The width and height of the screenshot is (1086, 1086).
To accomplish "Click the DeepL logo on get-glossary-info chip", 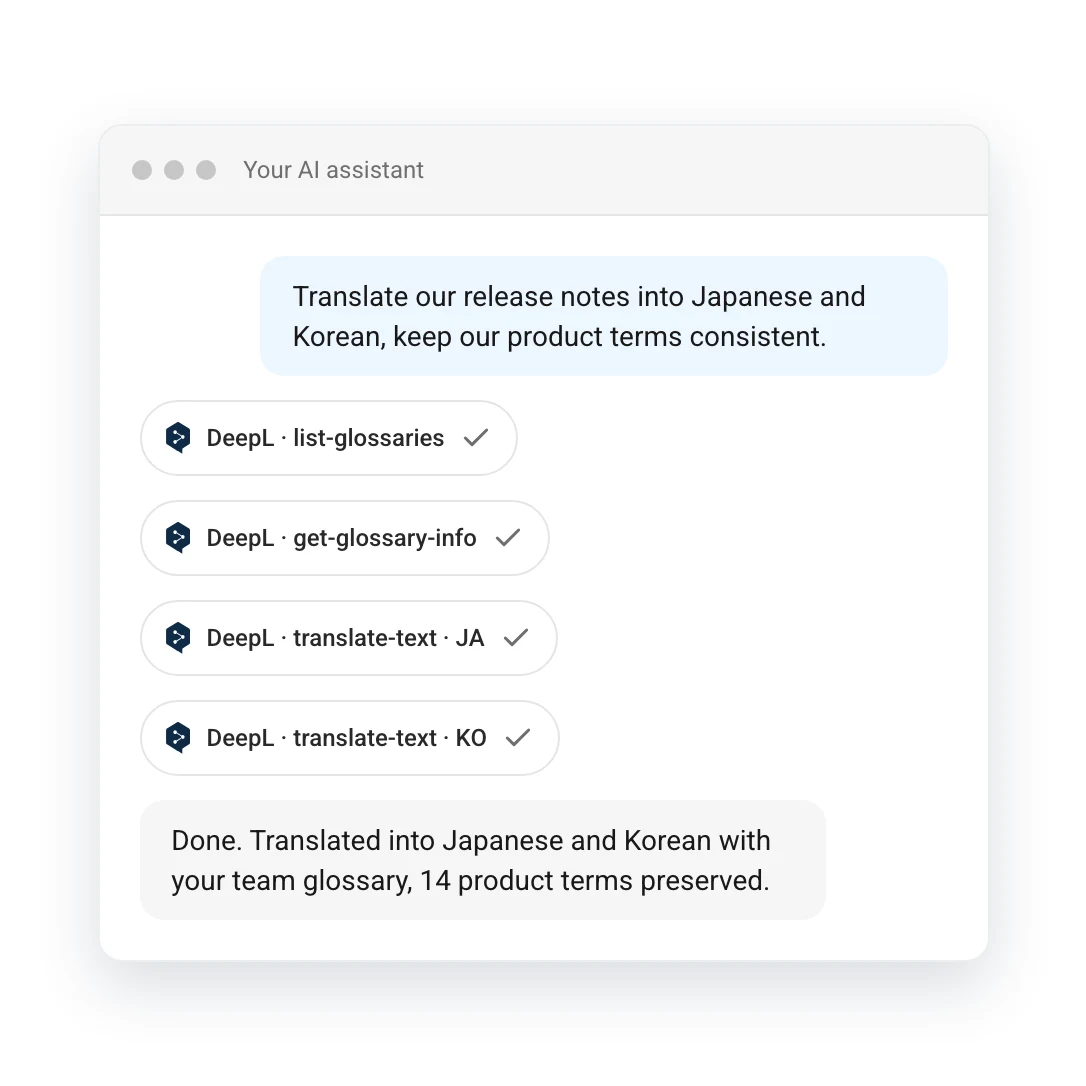I will coord(178,537).
